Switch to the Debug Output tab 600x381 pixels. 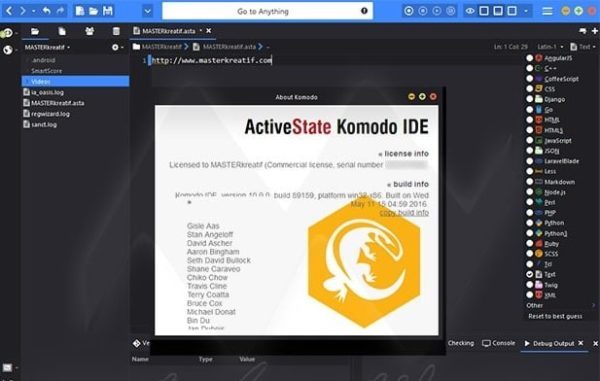[549, 344]
